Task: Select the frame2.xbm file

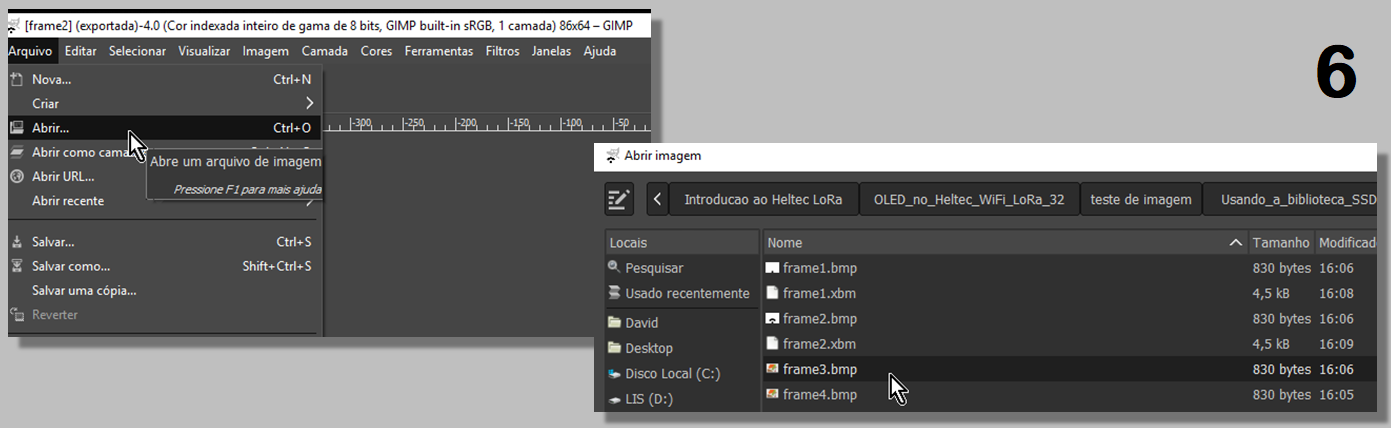Action: pos(819,344)
